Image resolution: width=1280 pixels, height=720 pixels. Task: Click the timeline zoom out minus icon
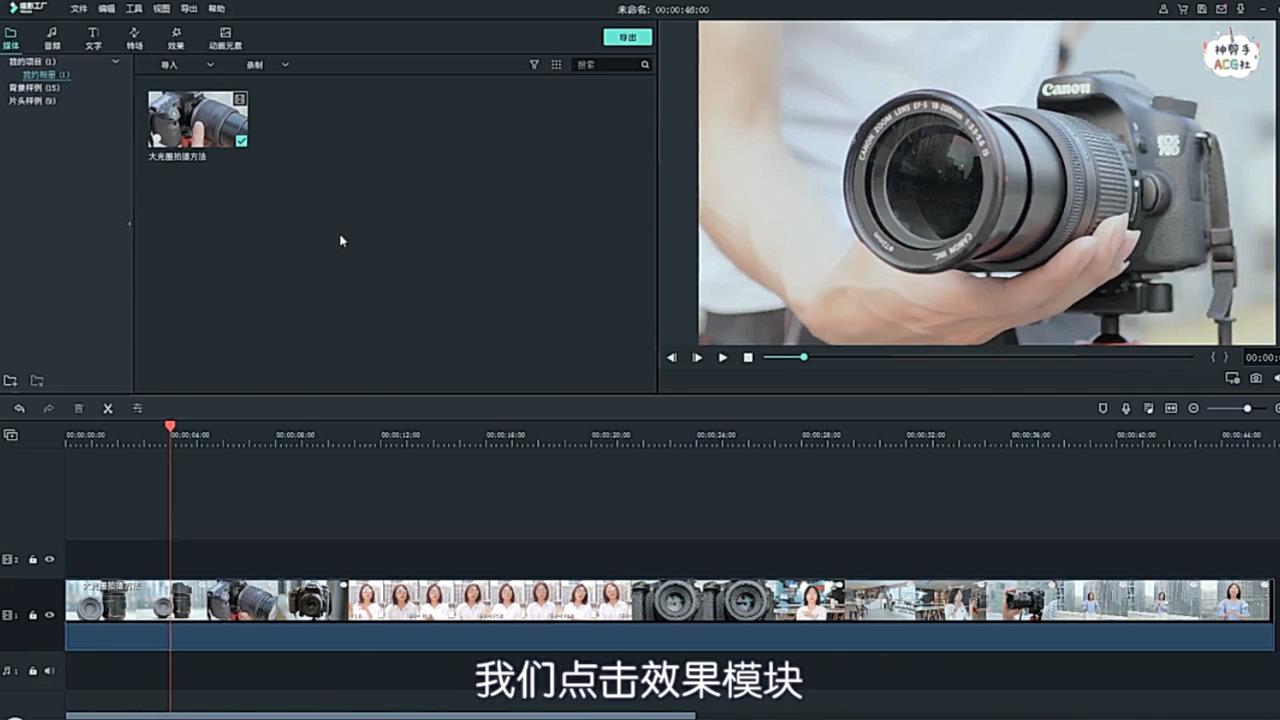(x=1193, y=409)
